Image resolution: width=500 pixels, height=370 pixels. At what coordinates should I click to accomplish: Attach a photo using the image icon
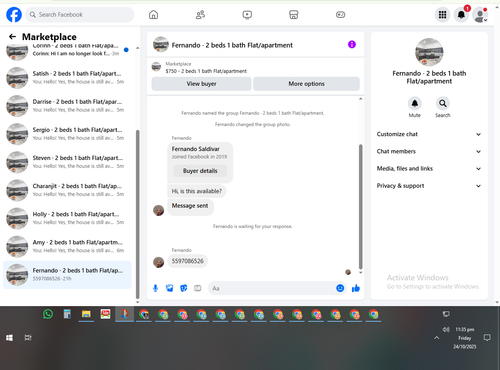(170, 288)
